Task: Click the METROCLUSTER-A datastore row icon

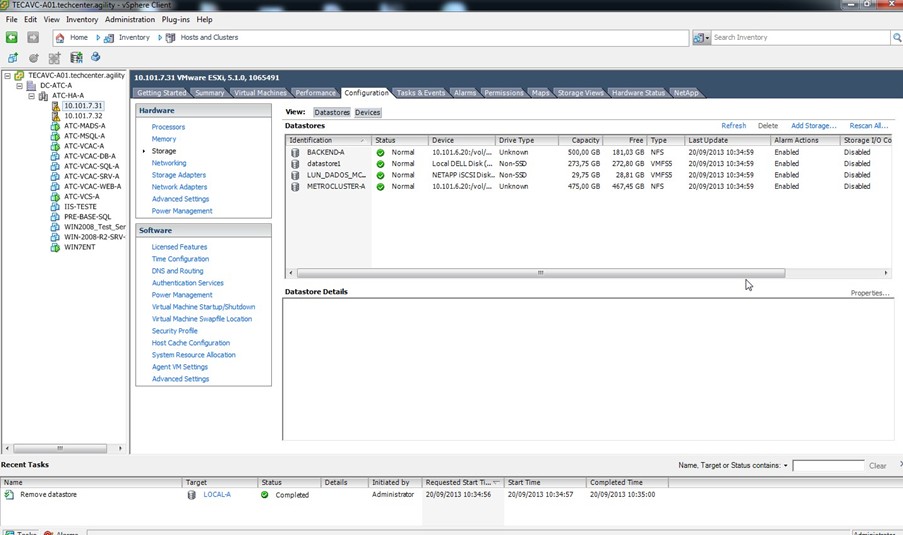Action: 295,186
